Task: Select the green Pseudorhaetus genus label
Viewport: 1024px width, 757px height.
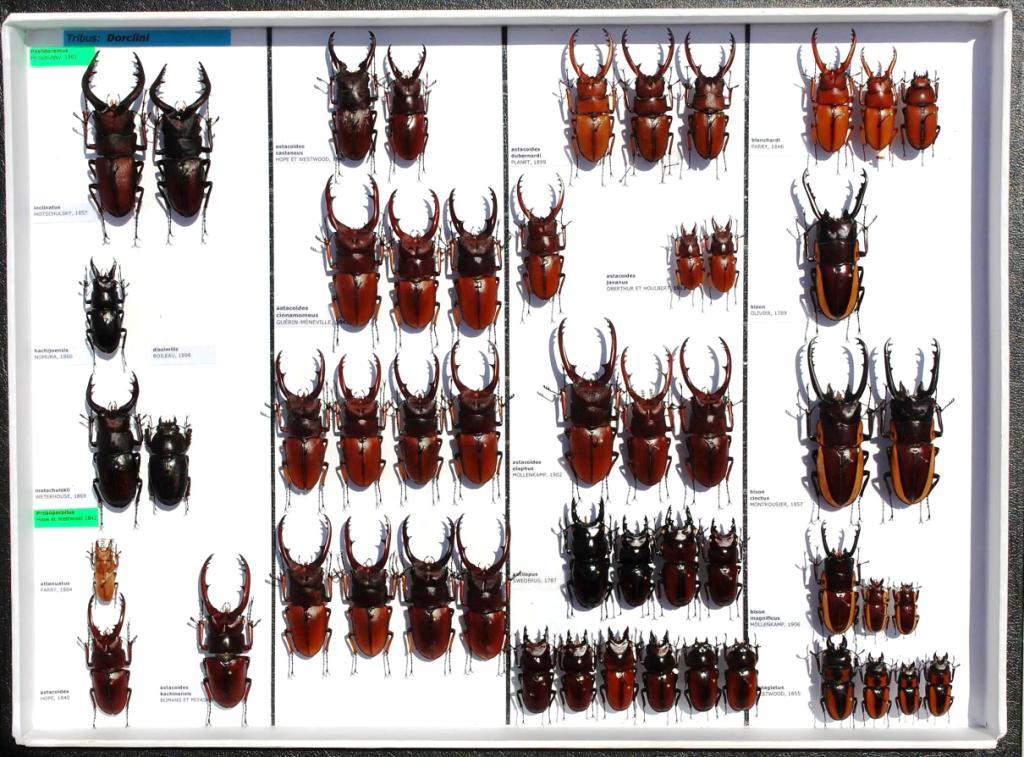Action: [x=62, y=56]
